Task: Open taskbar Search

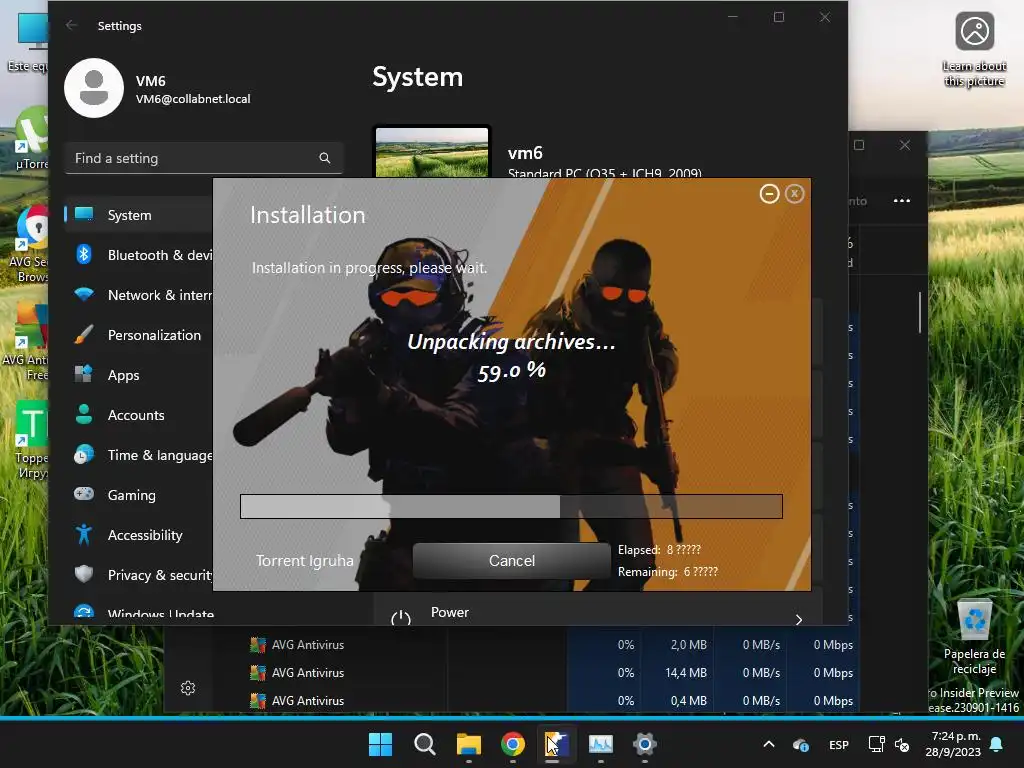Action: pos(424,744)
